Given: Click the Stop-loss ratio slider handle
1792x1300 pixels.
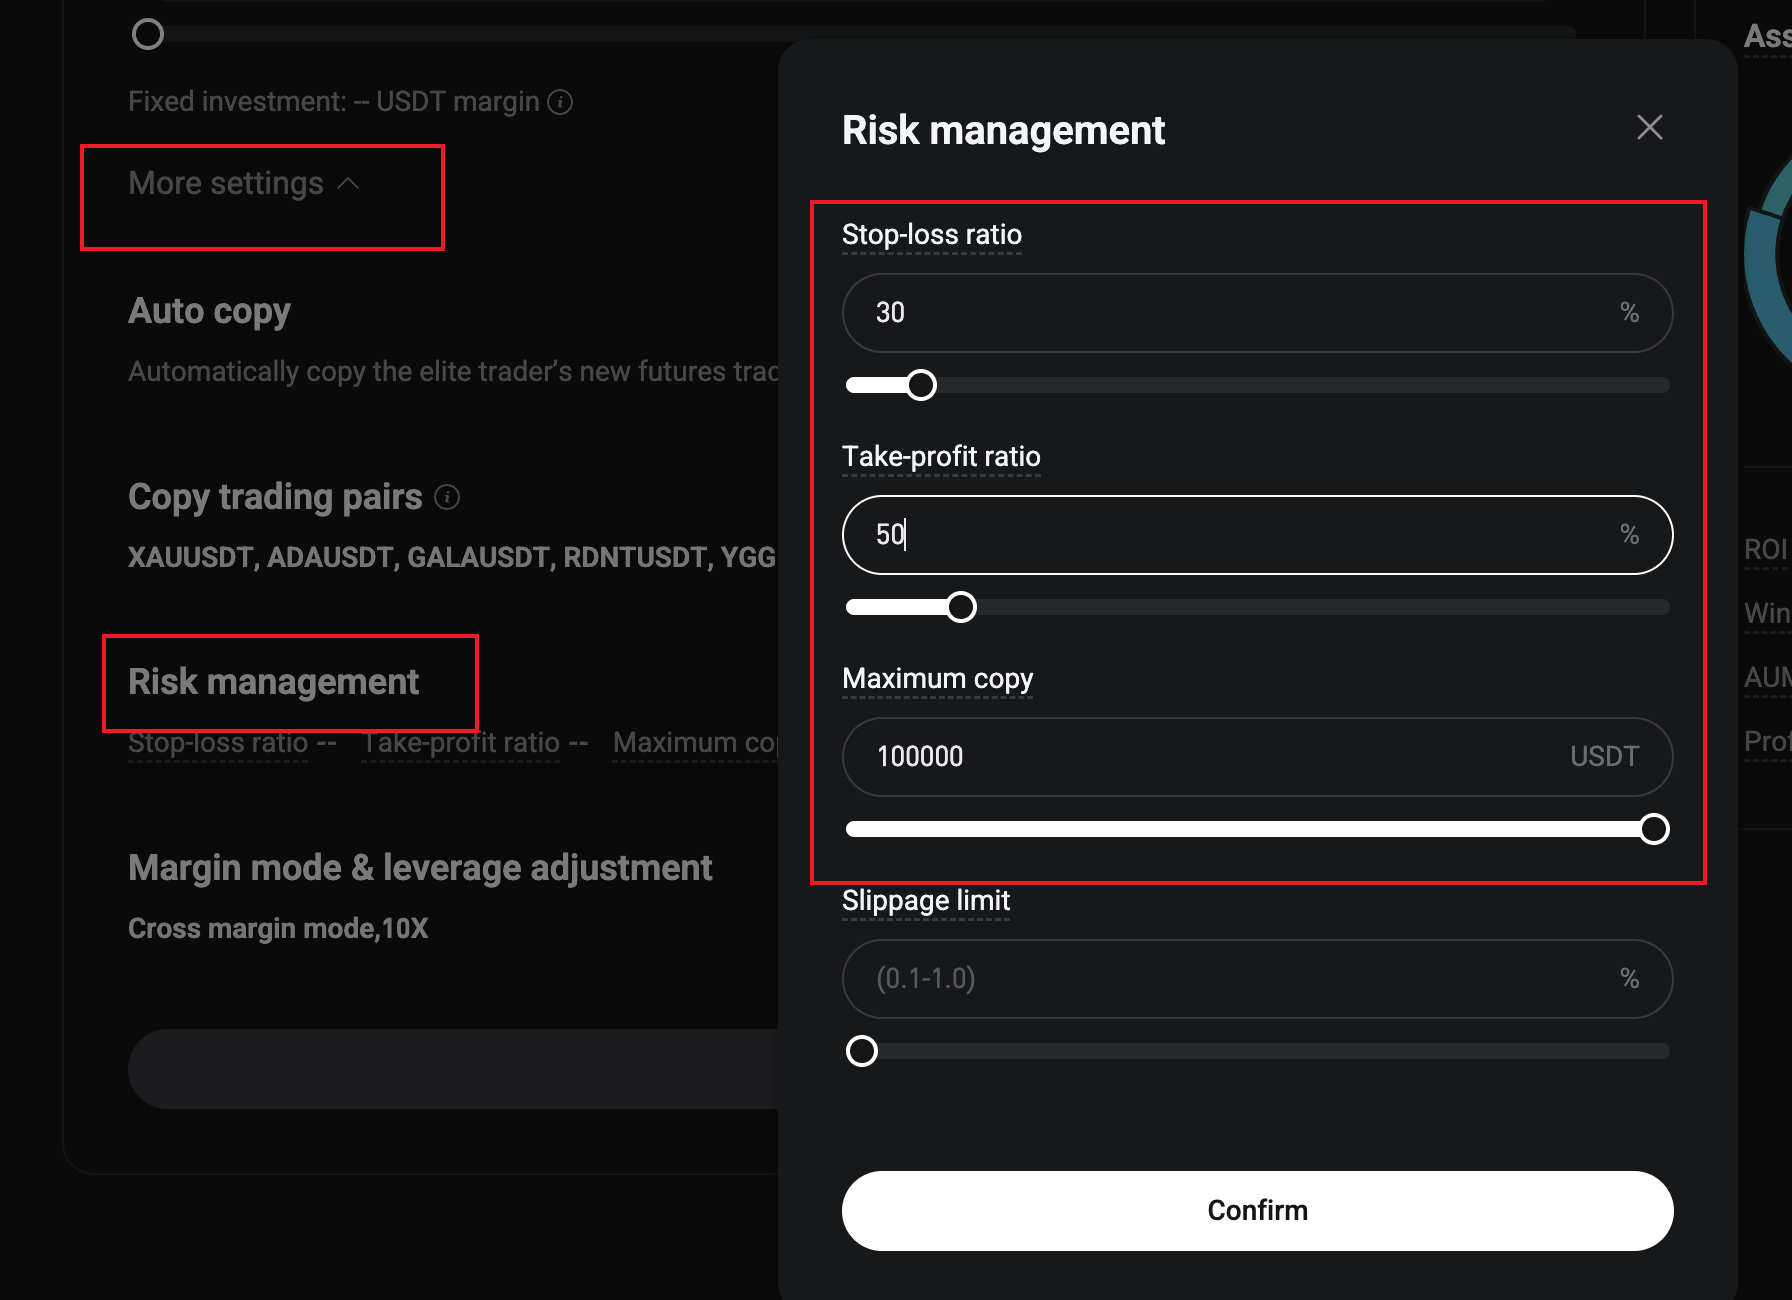Looking at the screenshot, I should pos(921,385).
